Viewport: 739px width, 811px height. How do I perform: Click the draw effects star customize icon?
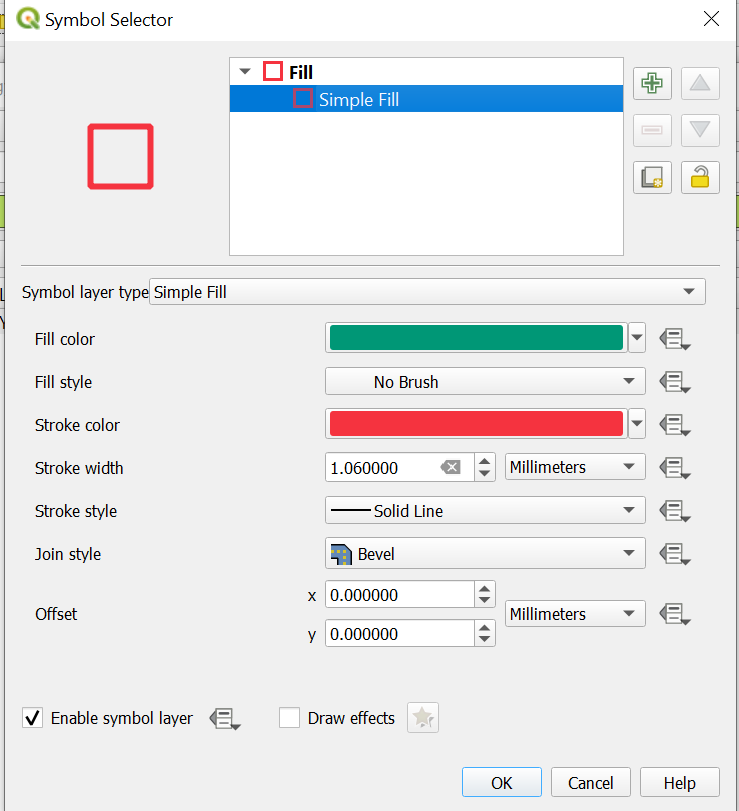pos(423,717)
